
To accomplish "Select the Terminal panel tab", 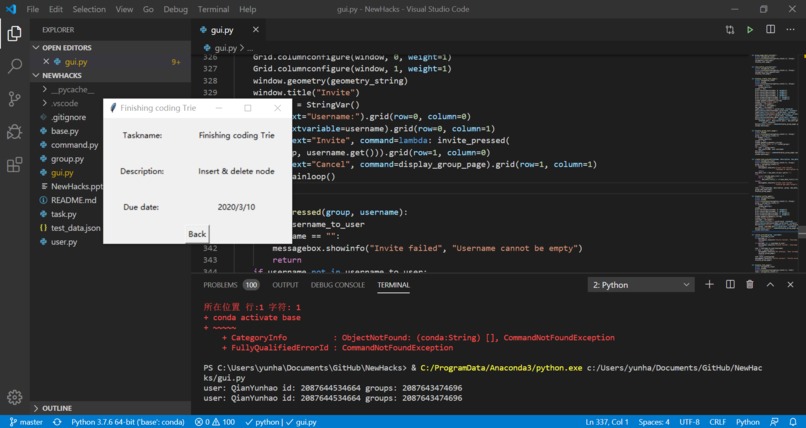I will coord(393,285).
